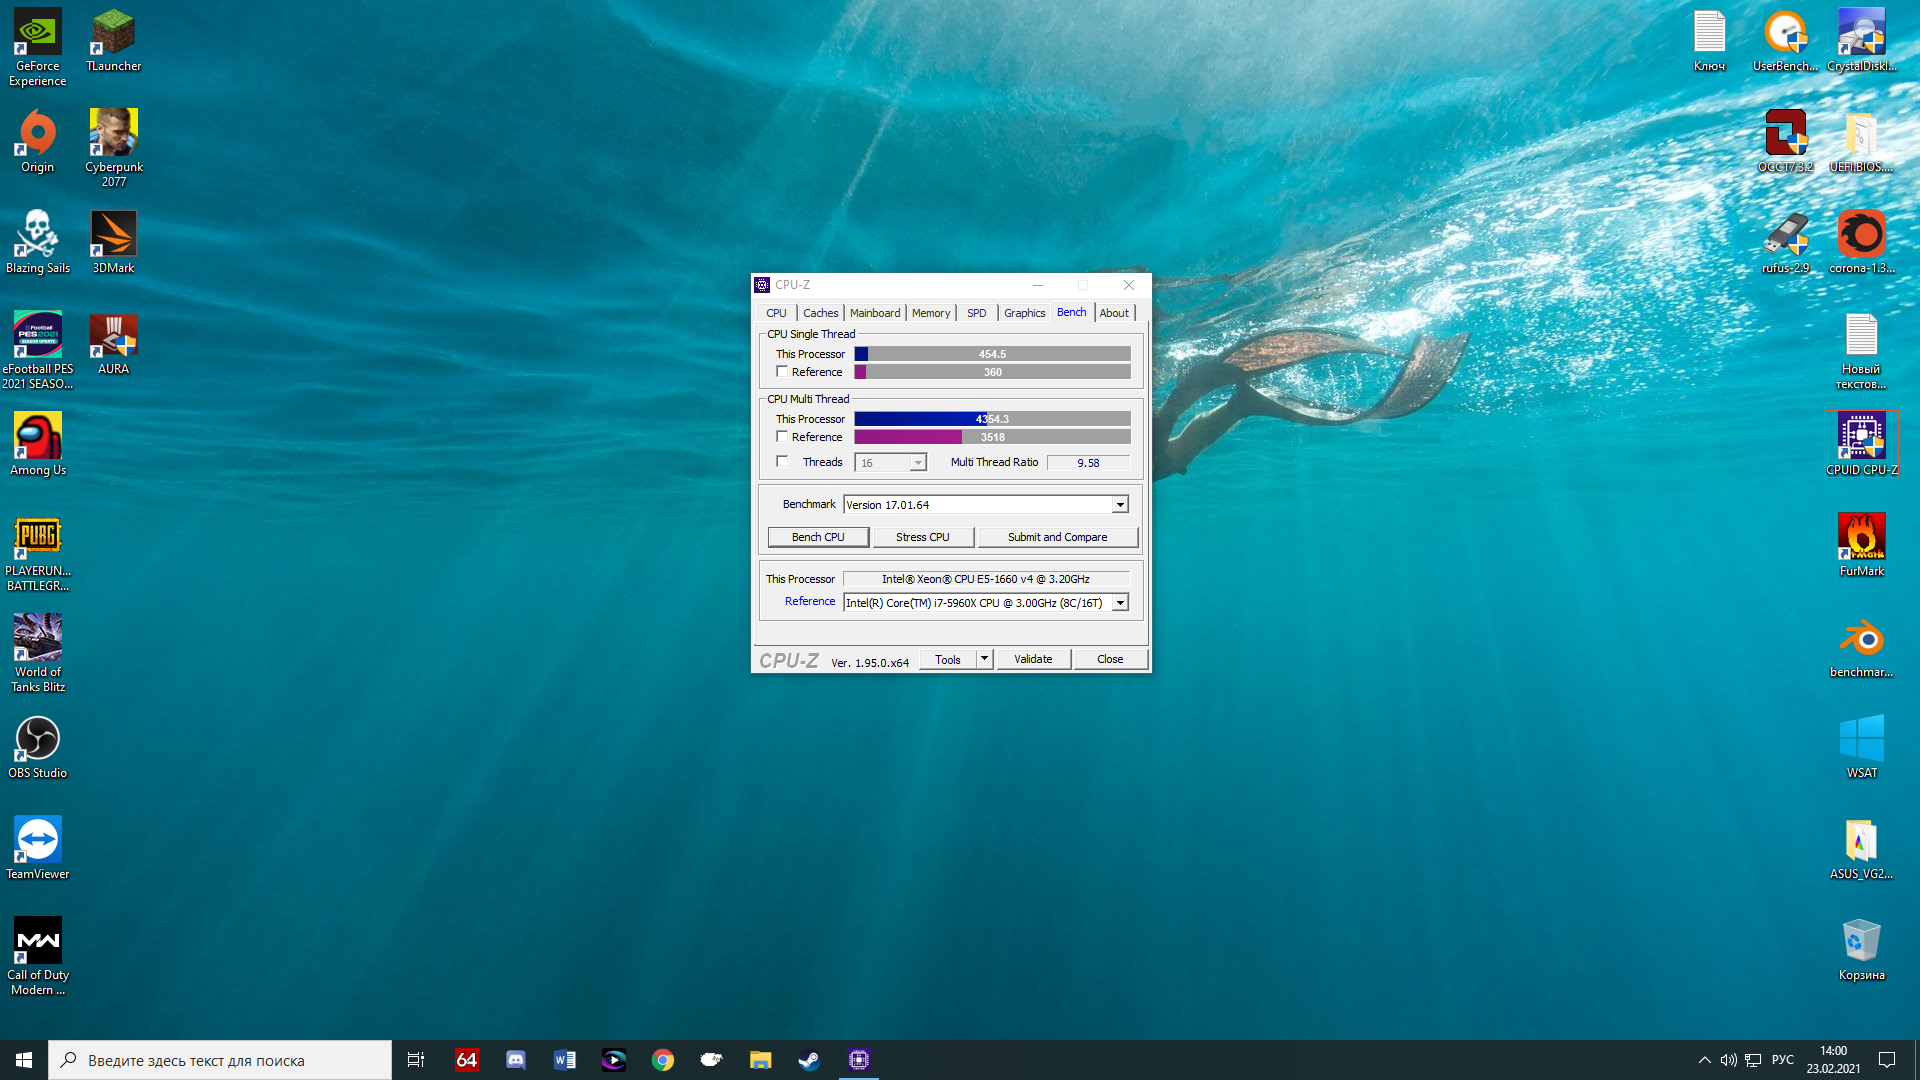Screen dimensions: 1920x1080
Task: Open the Steam icon in the taskbar
Action: pyautogui.click(x=809, y=1060)
